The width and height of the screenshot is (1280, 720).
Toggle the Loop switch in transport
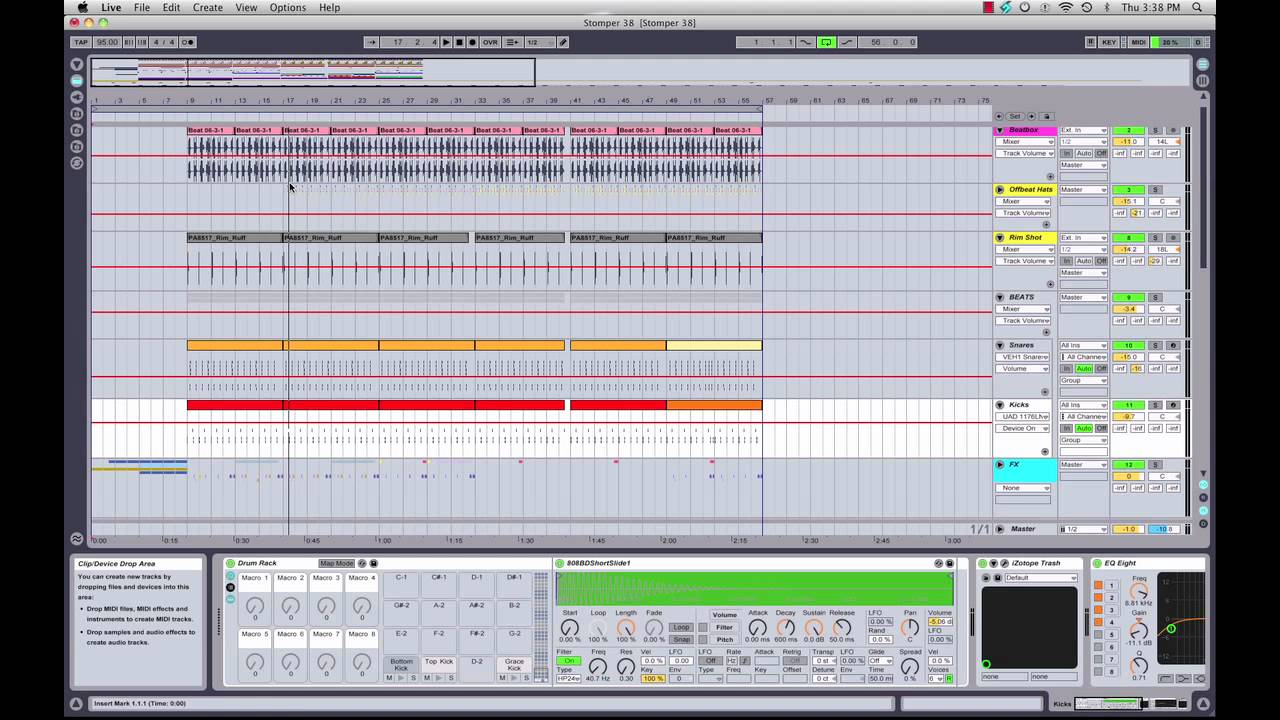pyautogui.click(x=826, y=42)
